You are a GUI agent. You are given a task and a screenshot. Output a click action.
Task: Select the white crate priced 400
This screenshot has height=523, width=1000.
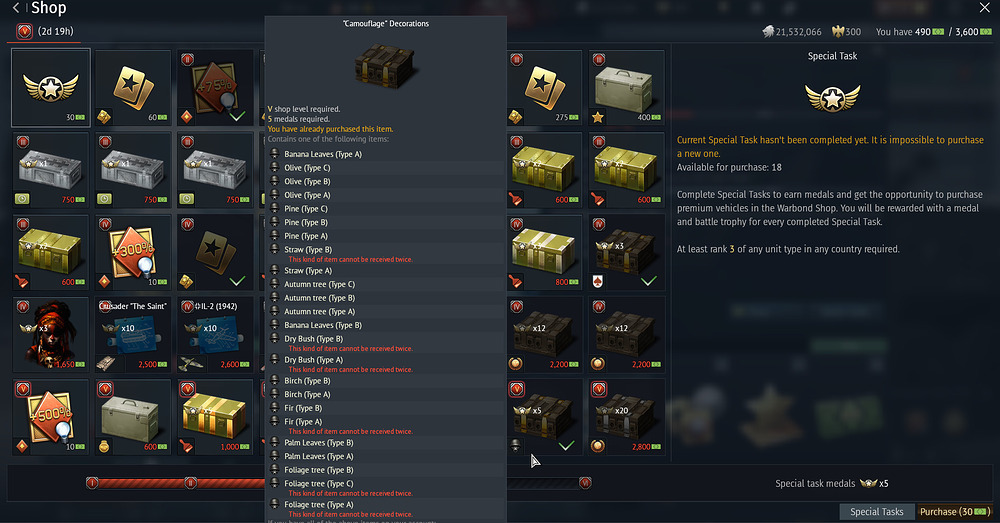click(626, 87)
